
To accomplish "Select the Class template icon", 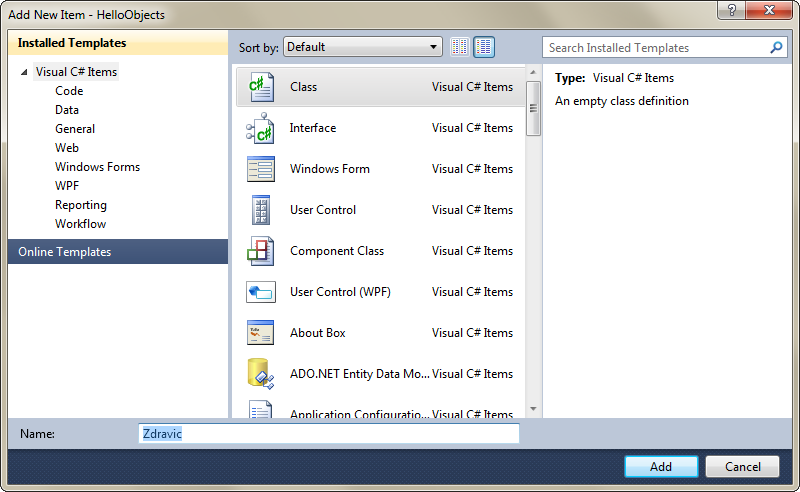I will (261, 87).
